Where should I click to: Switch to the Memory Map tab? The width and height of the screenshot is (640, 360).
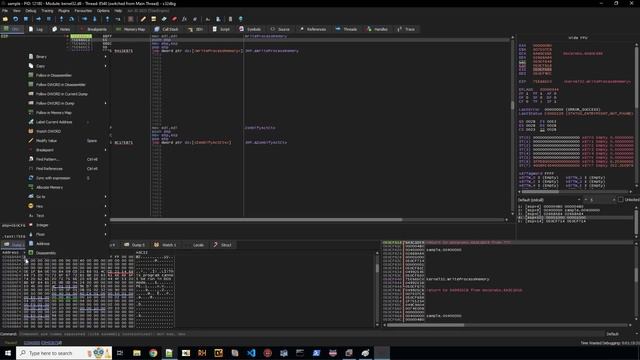click(x=130, y=29)
